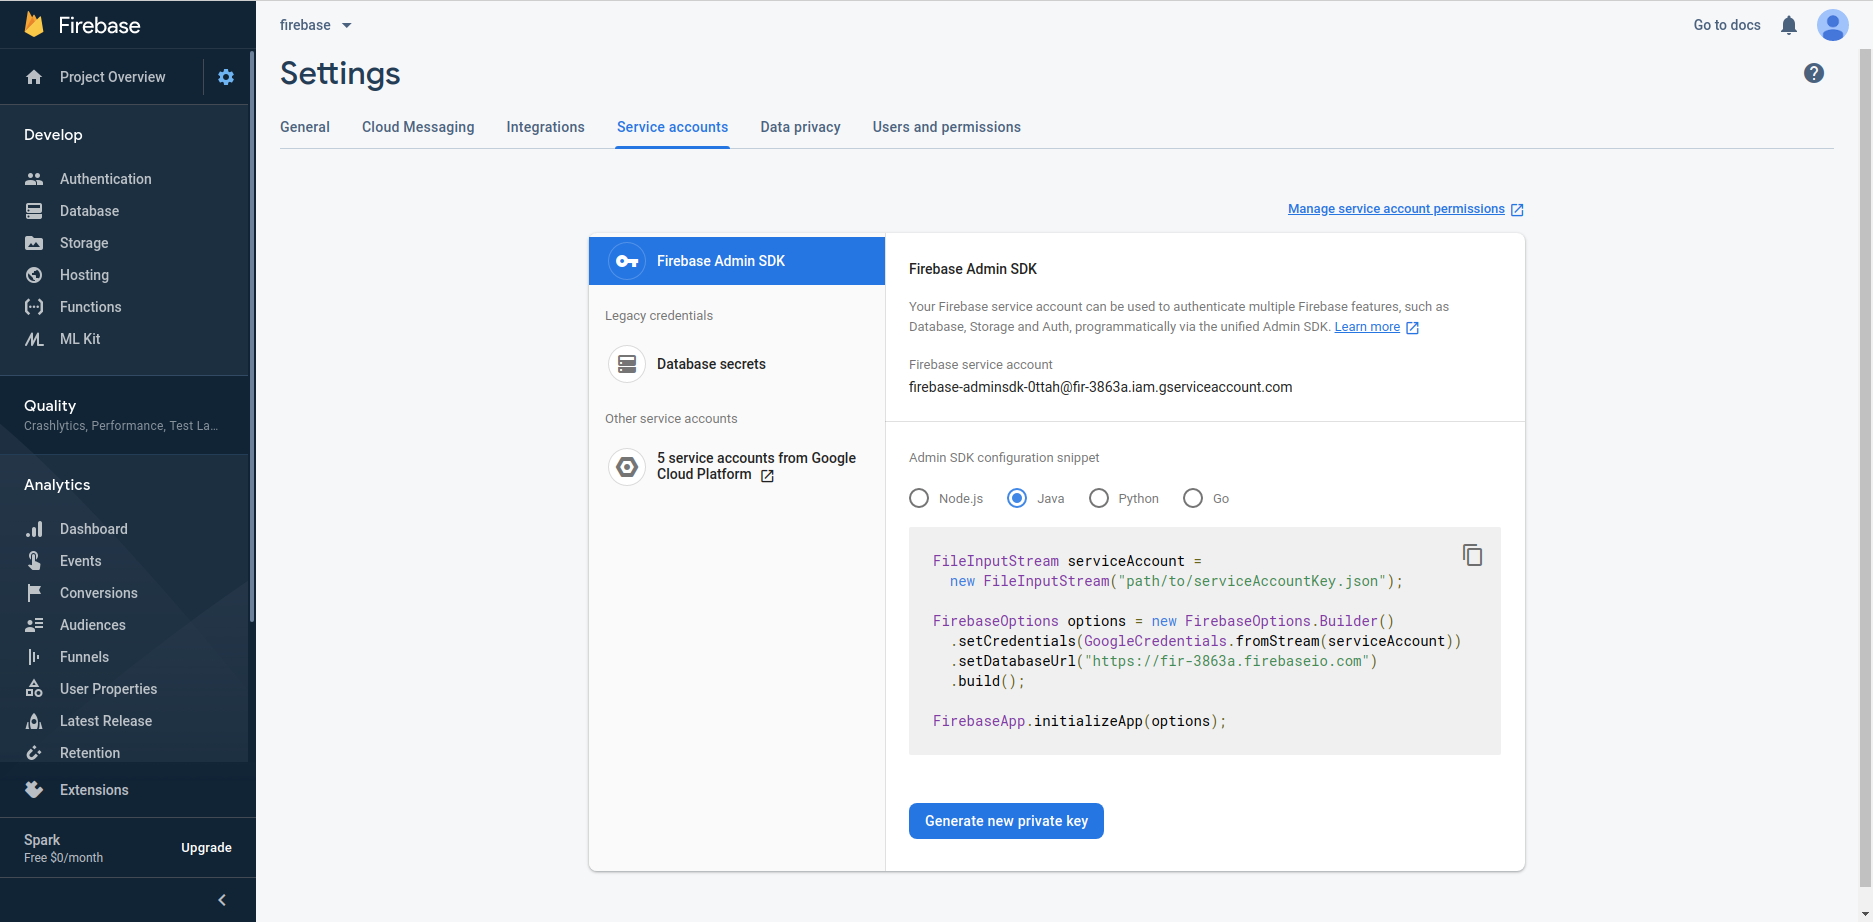
Task: Open Manage service account permissions link
Action: (x=1396, y=209)
